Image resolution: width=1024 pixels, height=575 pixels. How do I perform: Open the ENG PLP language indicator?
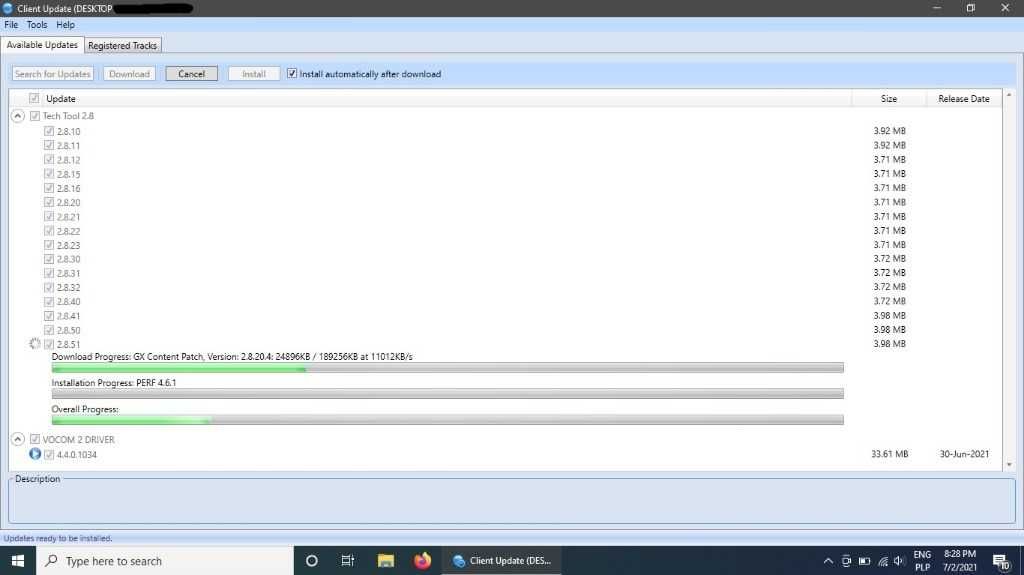[x=922, y=561]
